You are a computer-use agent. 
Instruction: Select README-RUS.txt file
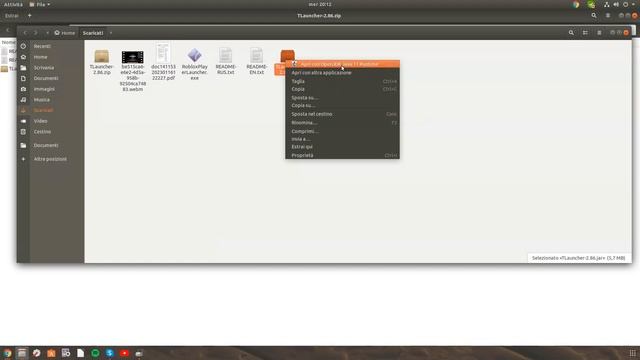pyautogui.click(x=225, y=56)
